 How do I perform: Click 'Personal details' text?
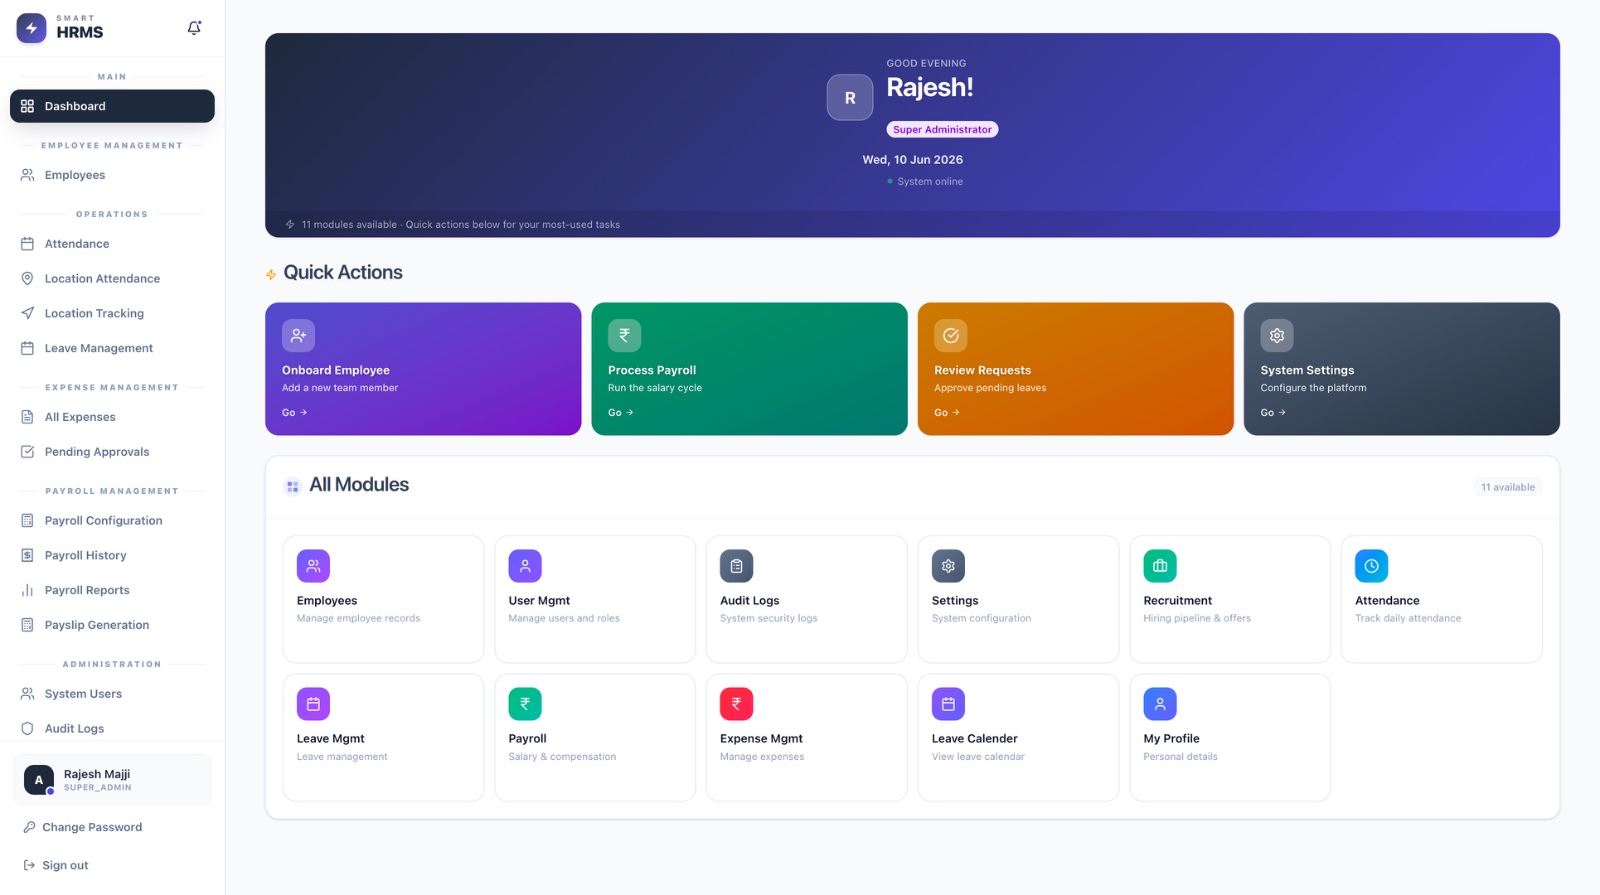coord(1180,756)
